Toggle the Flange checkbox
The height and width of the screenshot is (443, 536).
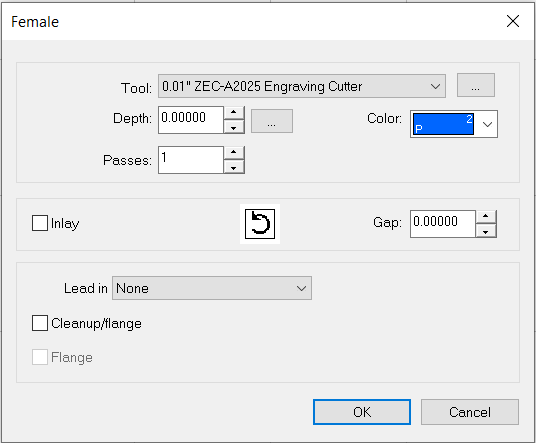tap(40, 357)
